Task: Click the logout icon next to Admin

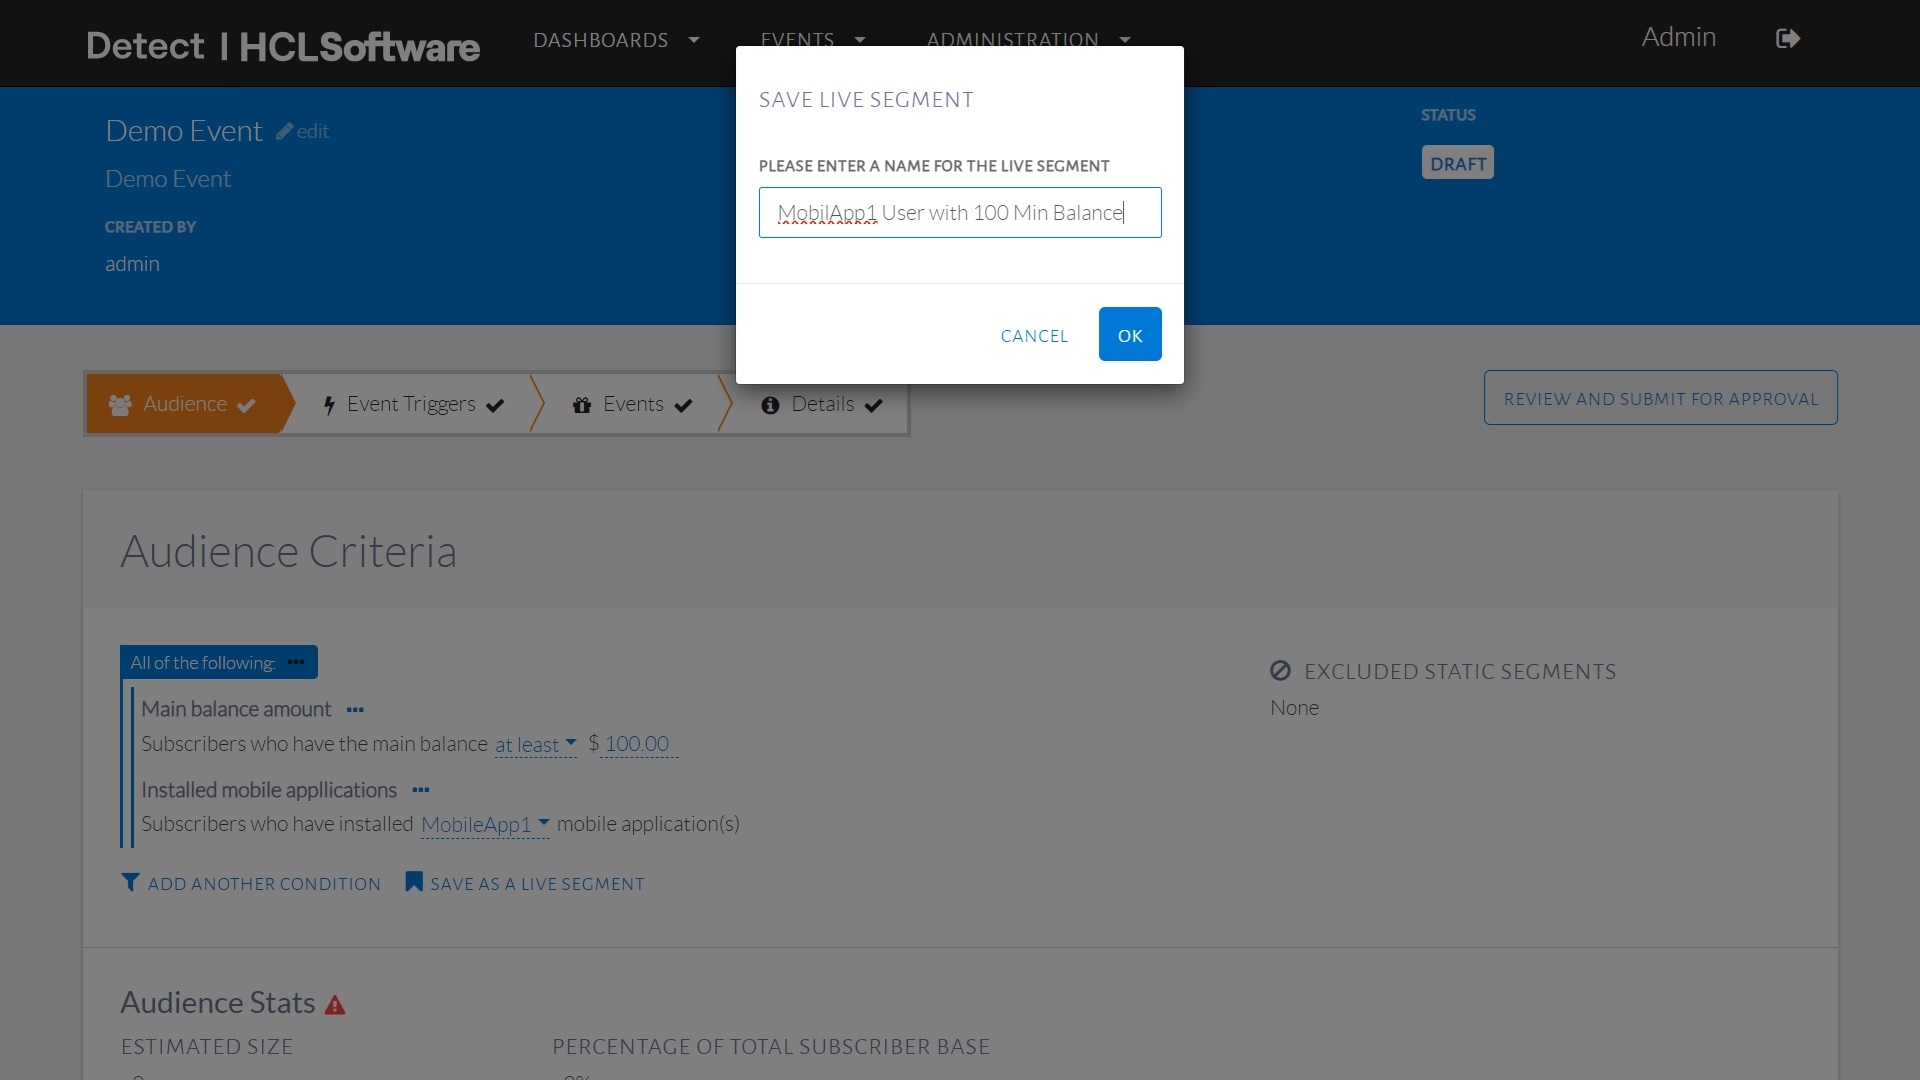Action: 1787,39
